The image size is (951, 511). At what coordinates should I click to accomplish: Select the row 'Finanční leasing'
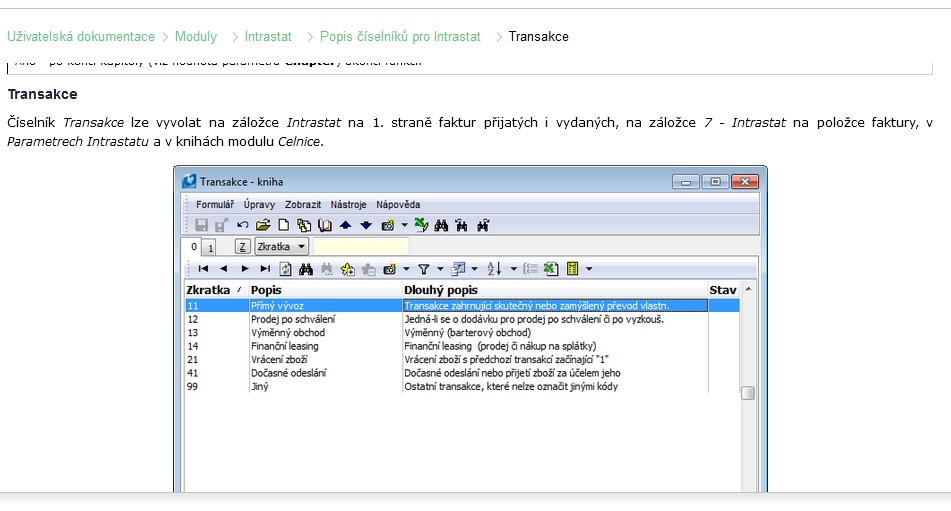coord(462,346)
